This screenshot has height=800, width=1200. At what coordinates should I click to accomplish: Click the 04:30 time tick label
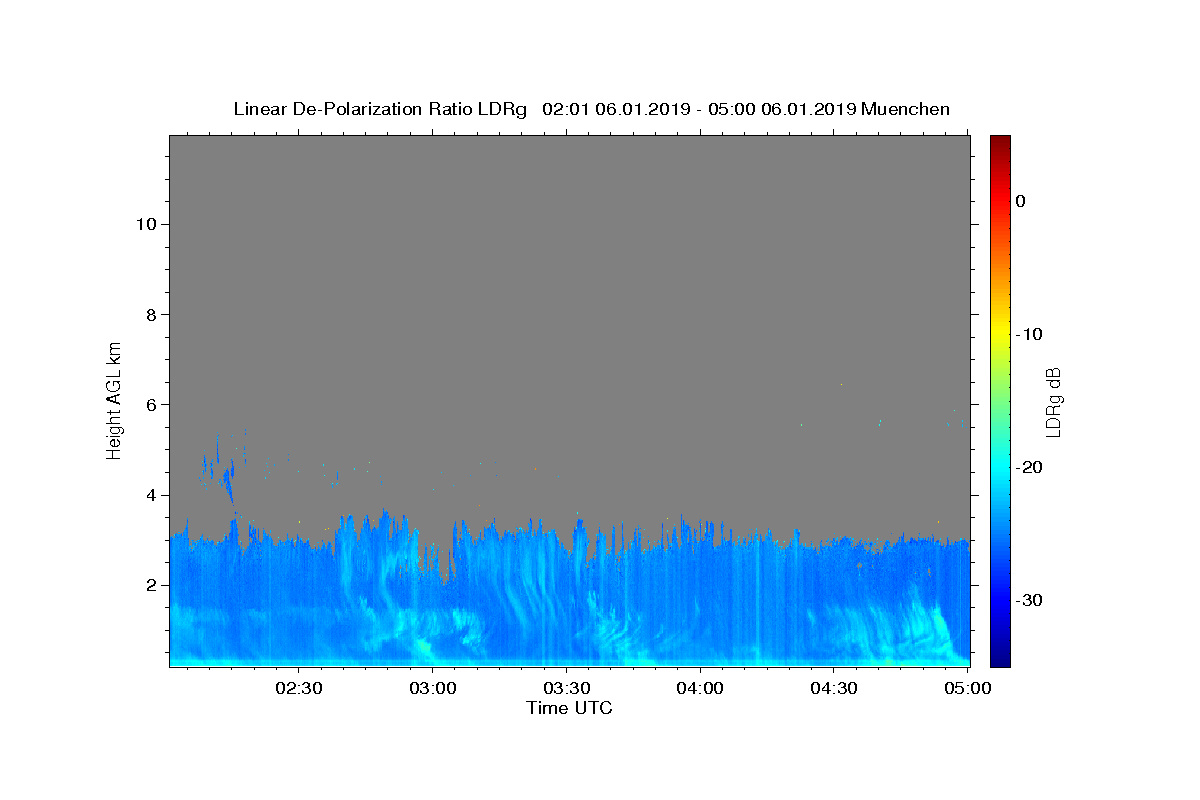[834, 689]
